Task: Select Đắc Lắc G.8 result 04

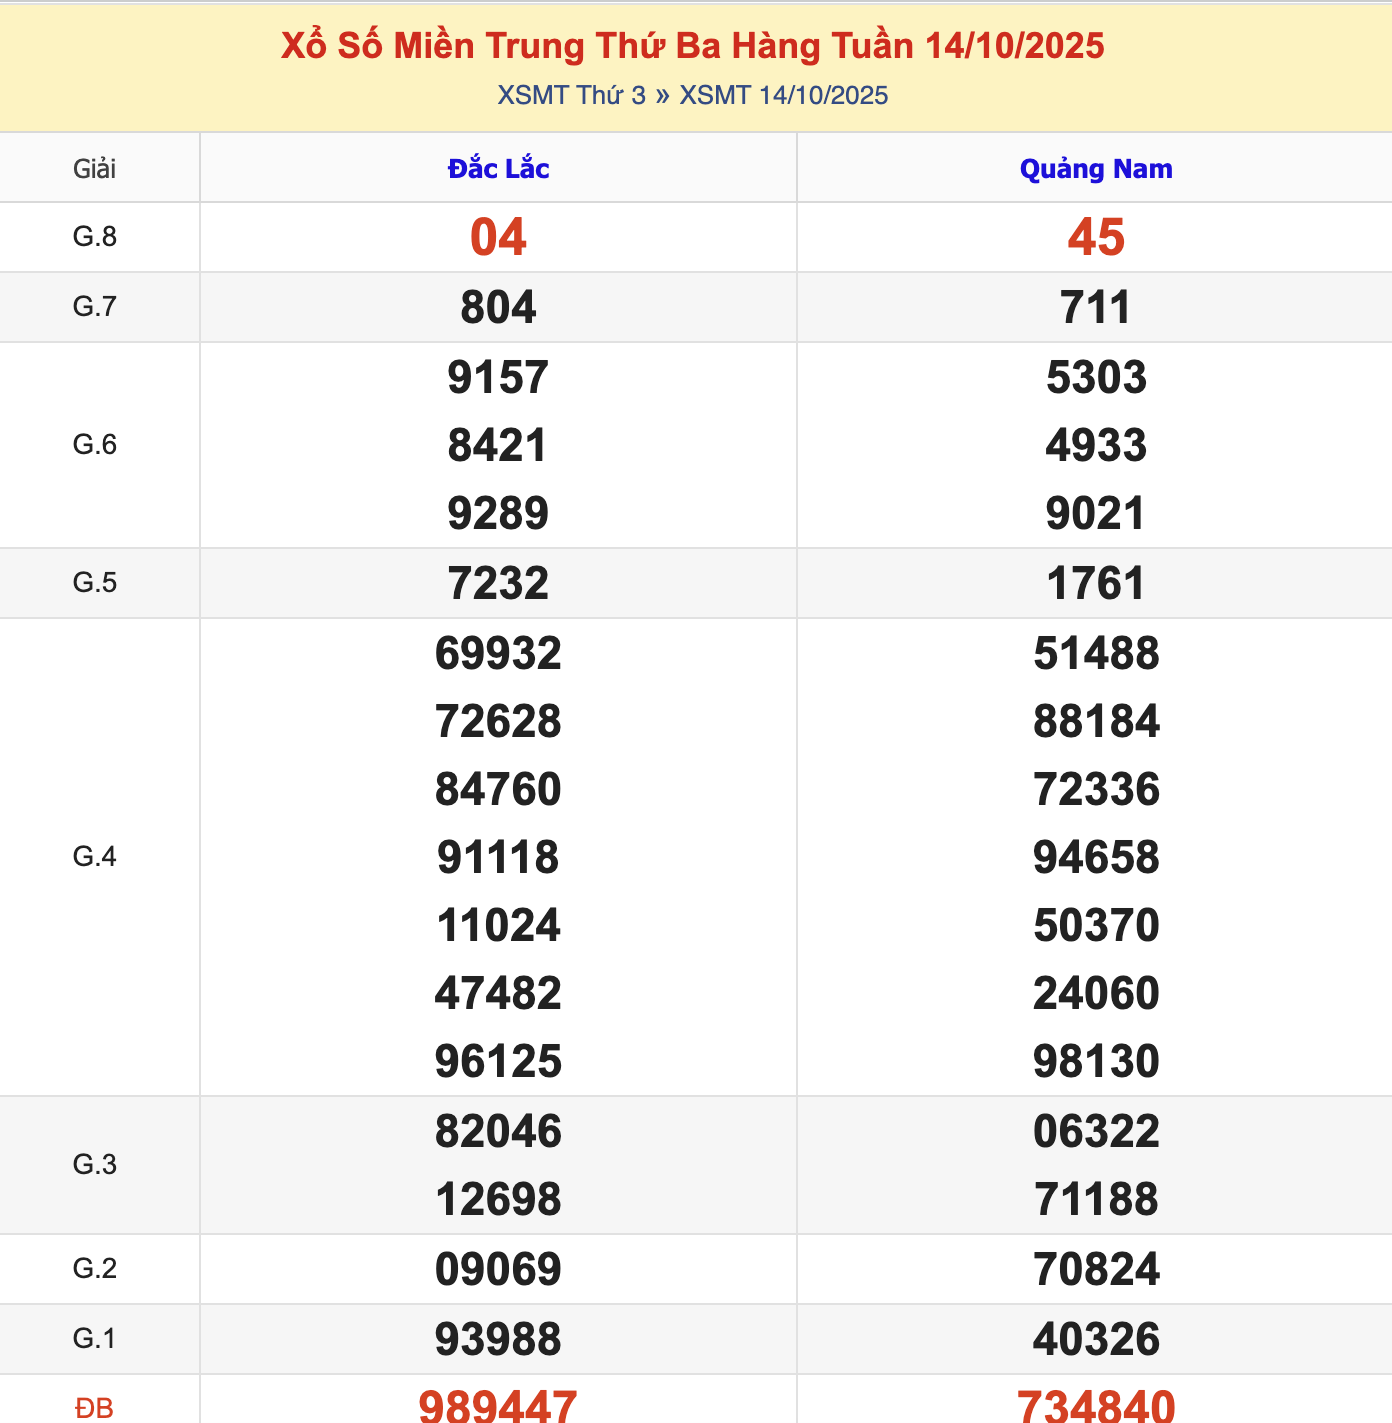Action: pyautogui.click(x=498, y=238)
